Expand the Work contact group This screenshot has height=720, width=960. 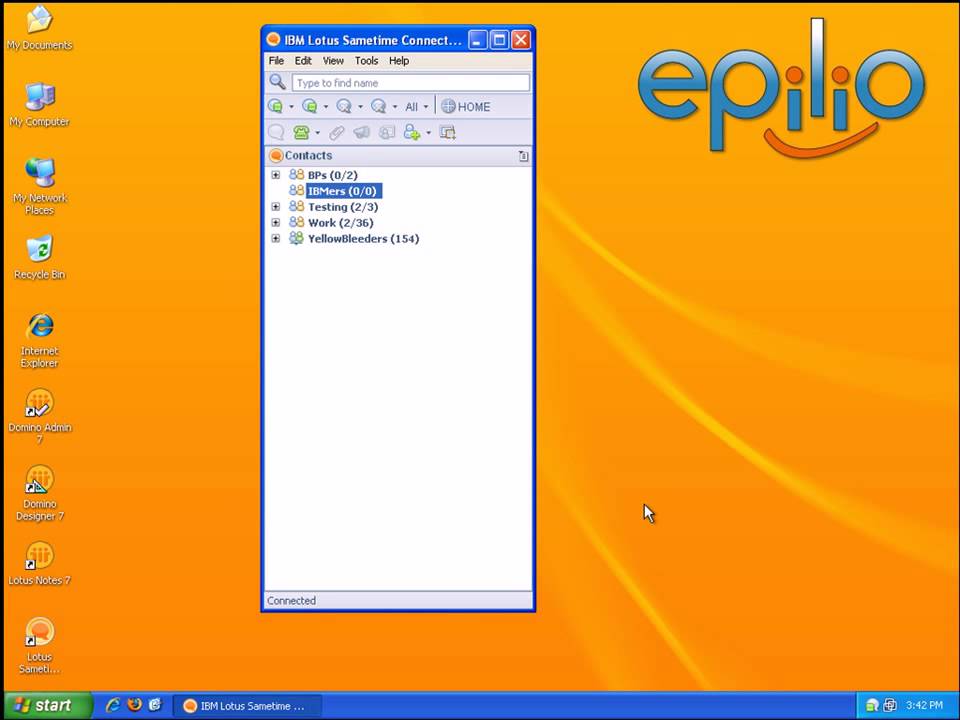(276, 223)
